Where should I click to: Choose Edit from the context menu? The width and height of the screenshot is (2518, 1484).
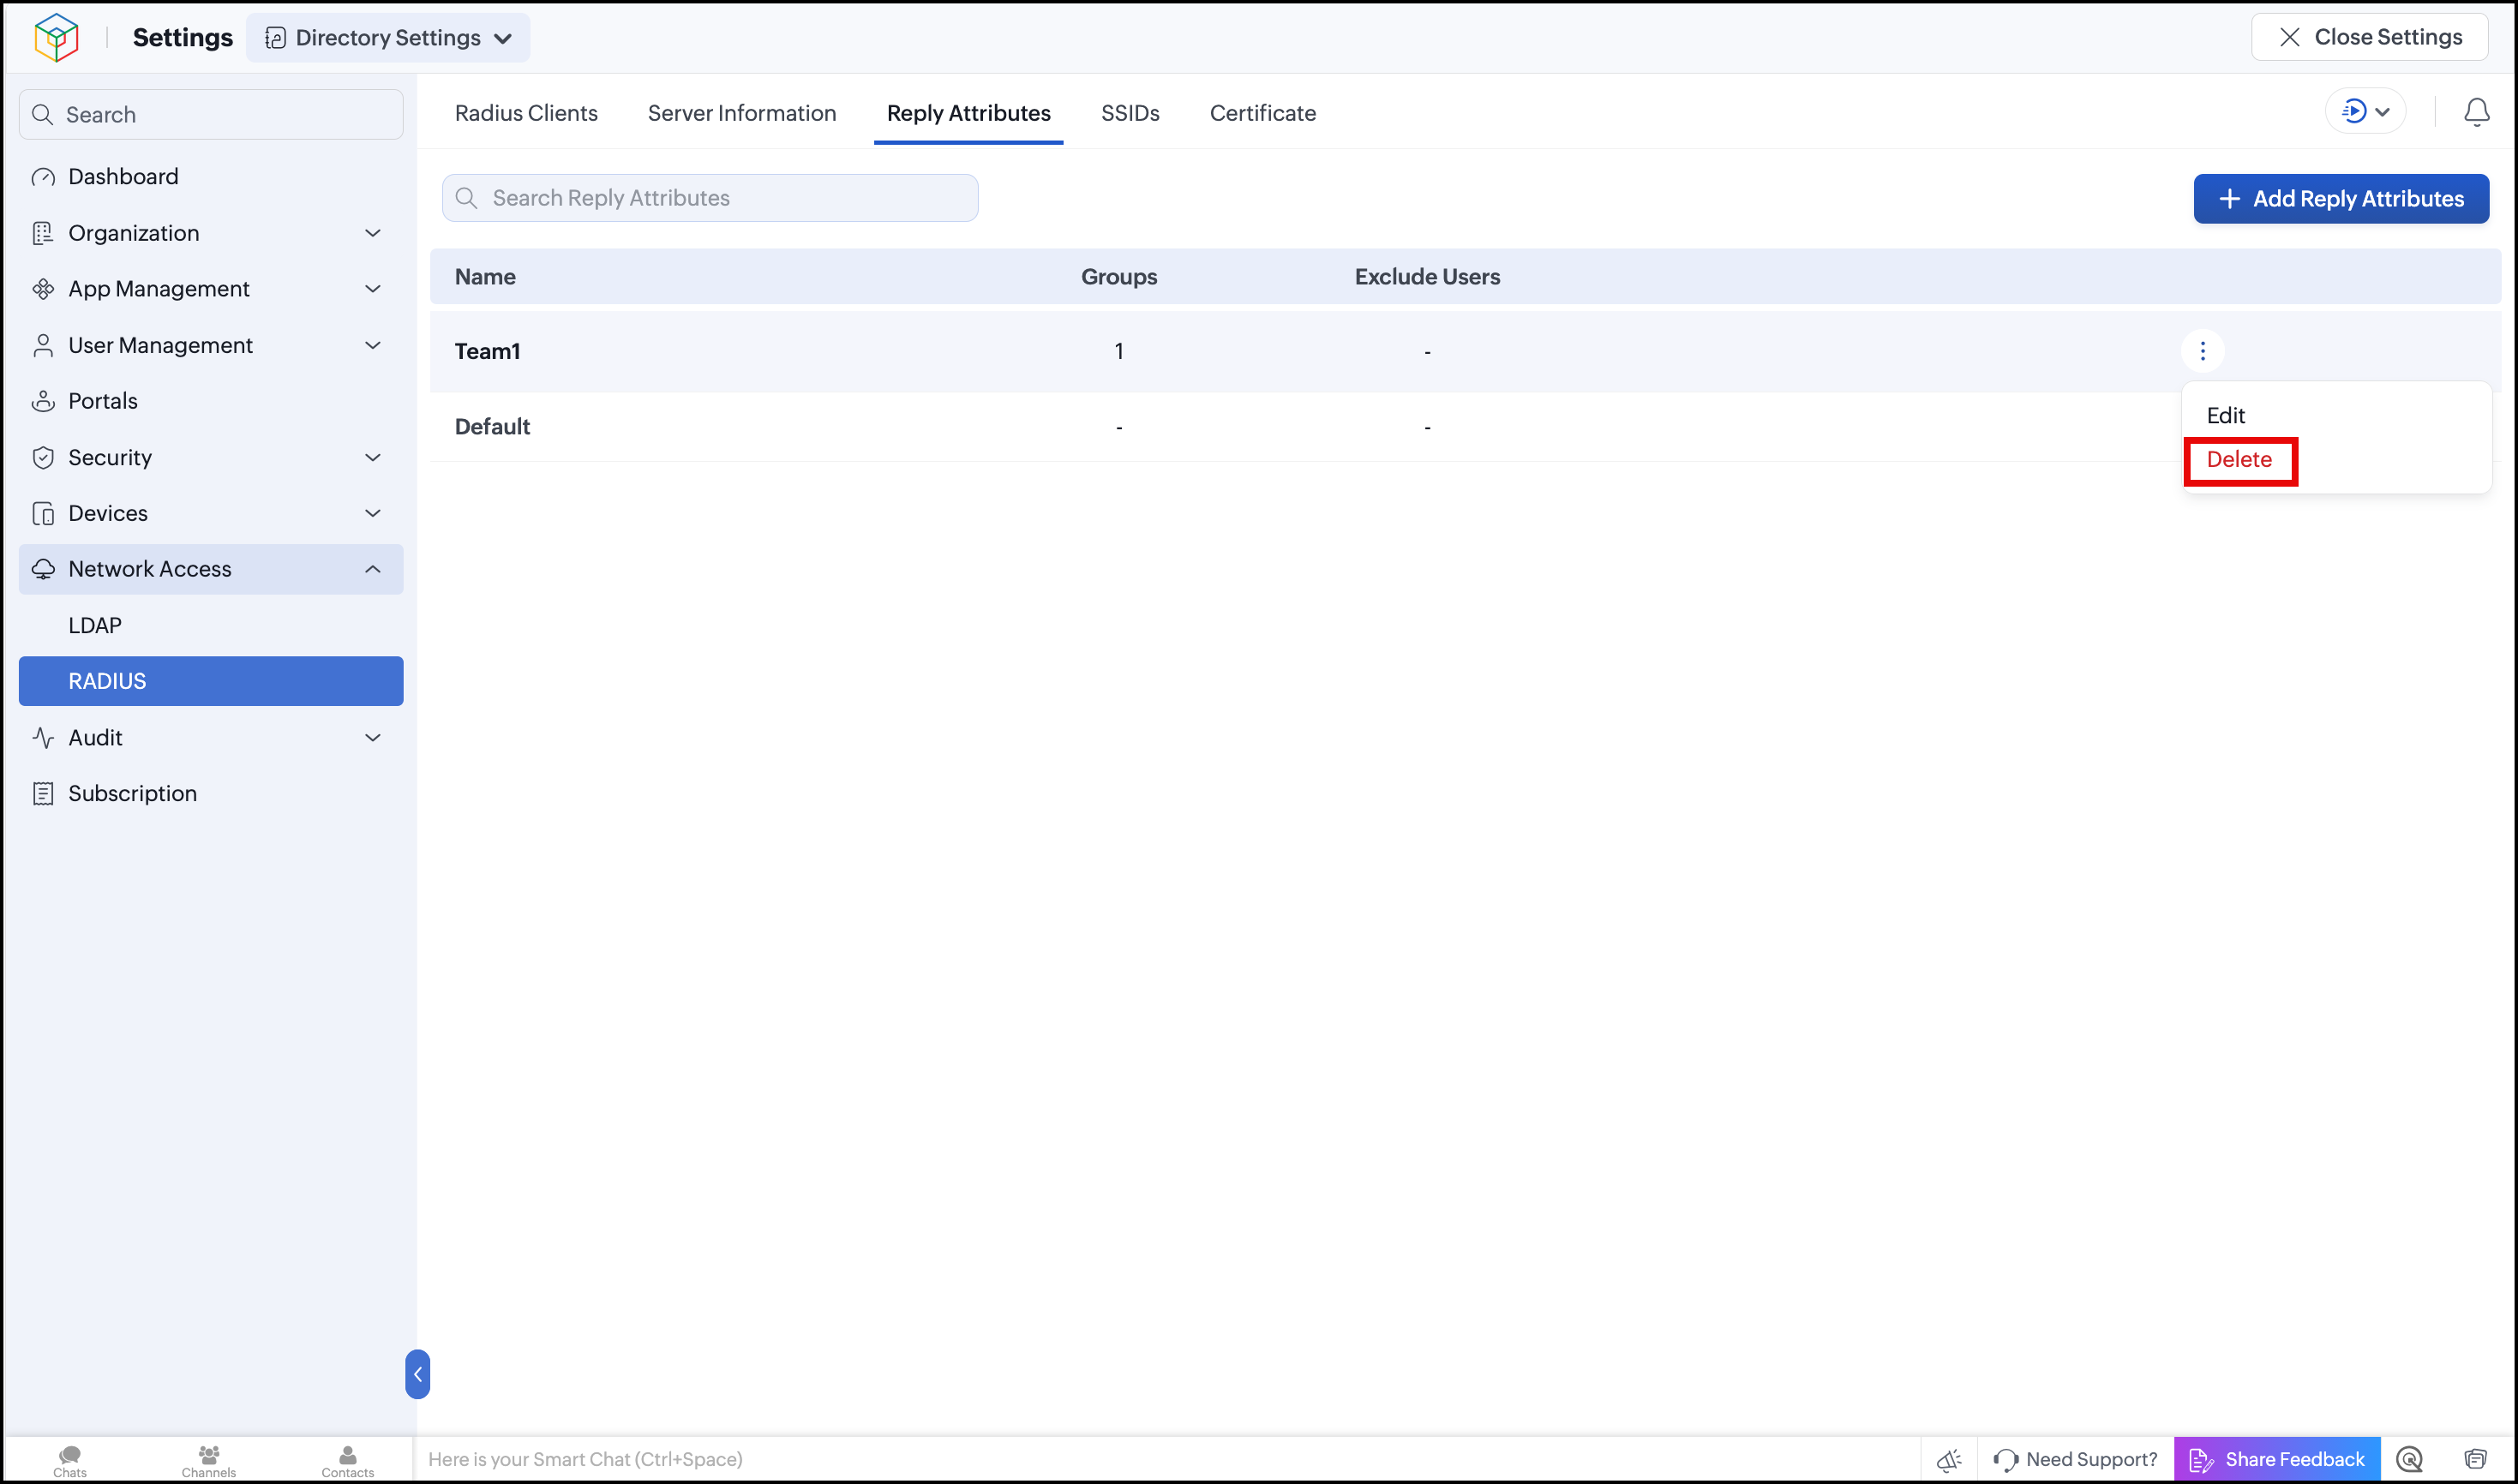2225,415
